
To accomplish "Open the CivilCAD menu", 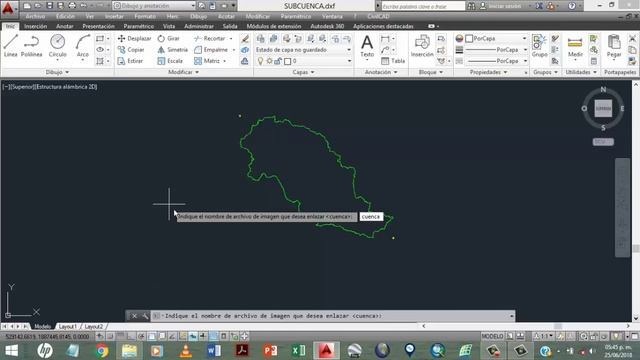I will pos(378,16).
